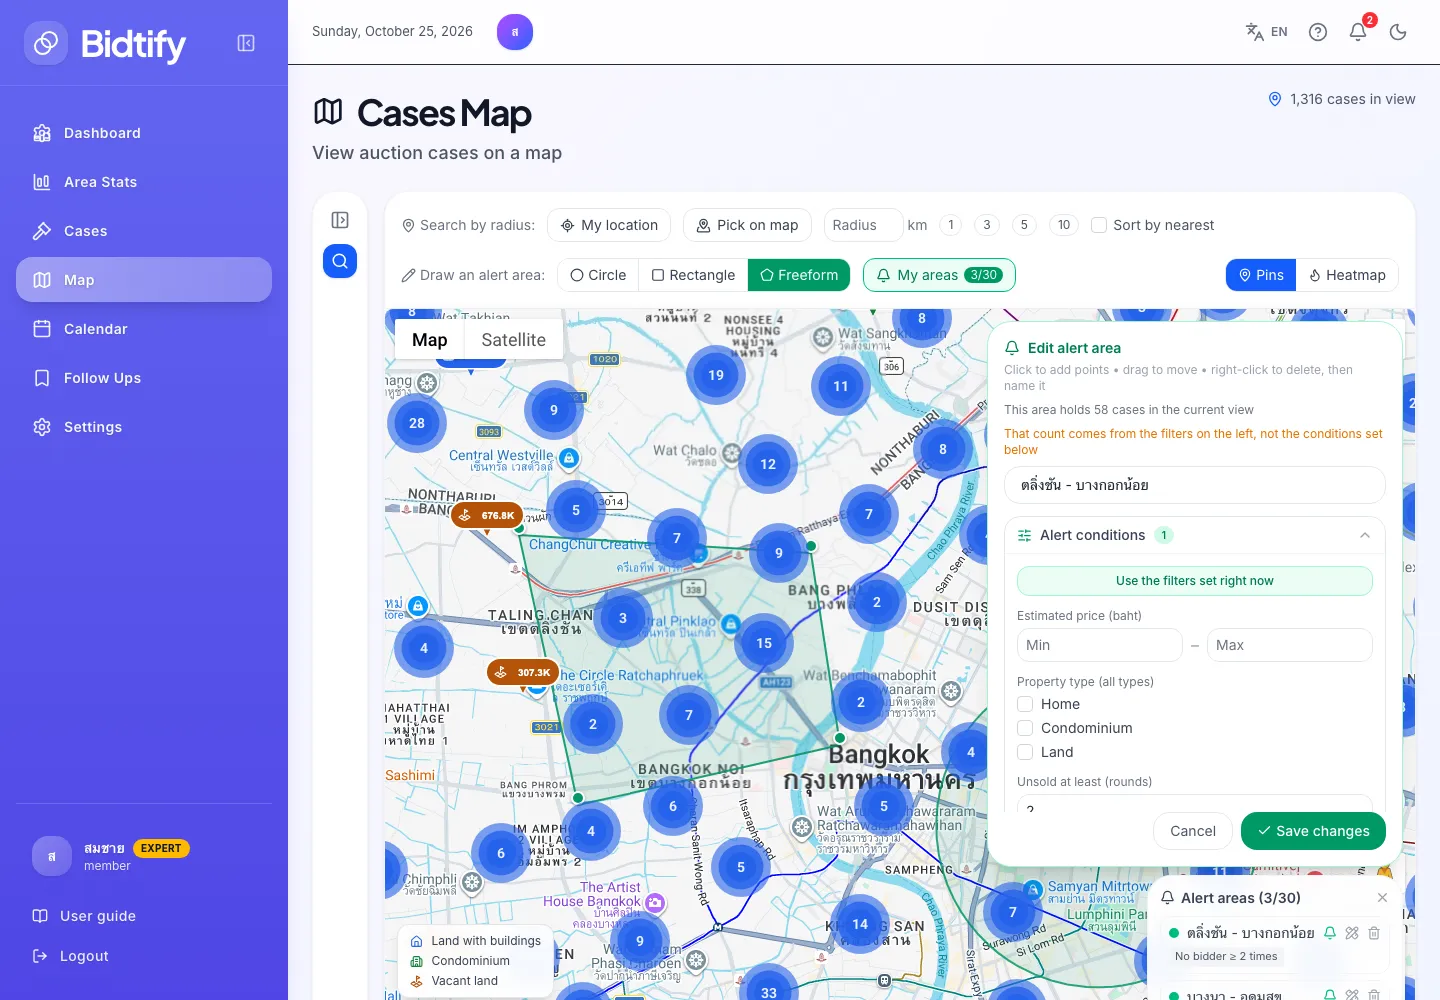
Task: Click the 676.8K land price pin
Action: [x=488, y=516]
